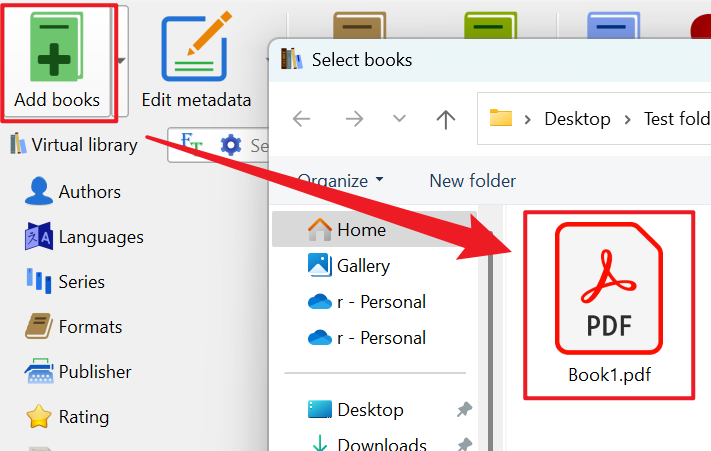Click the Add books toolbar button
The image size is (711, 451).
[57, 63]
